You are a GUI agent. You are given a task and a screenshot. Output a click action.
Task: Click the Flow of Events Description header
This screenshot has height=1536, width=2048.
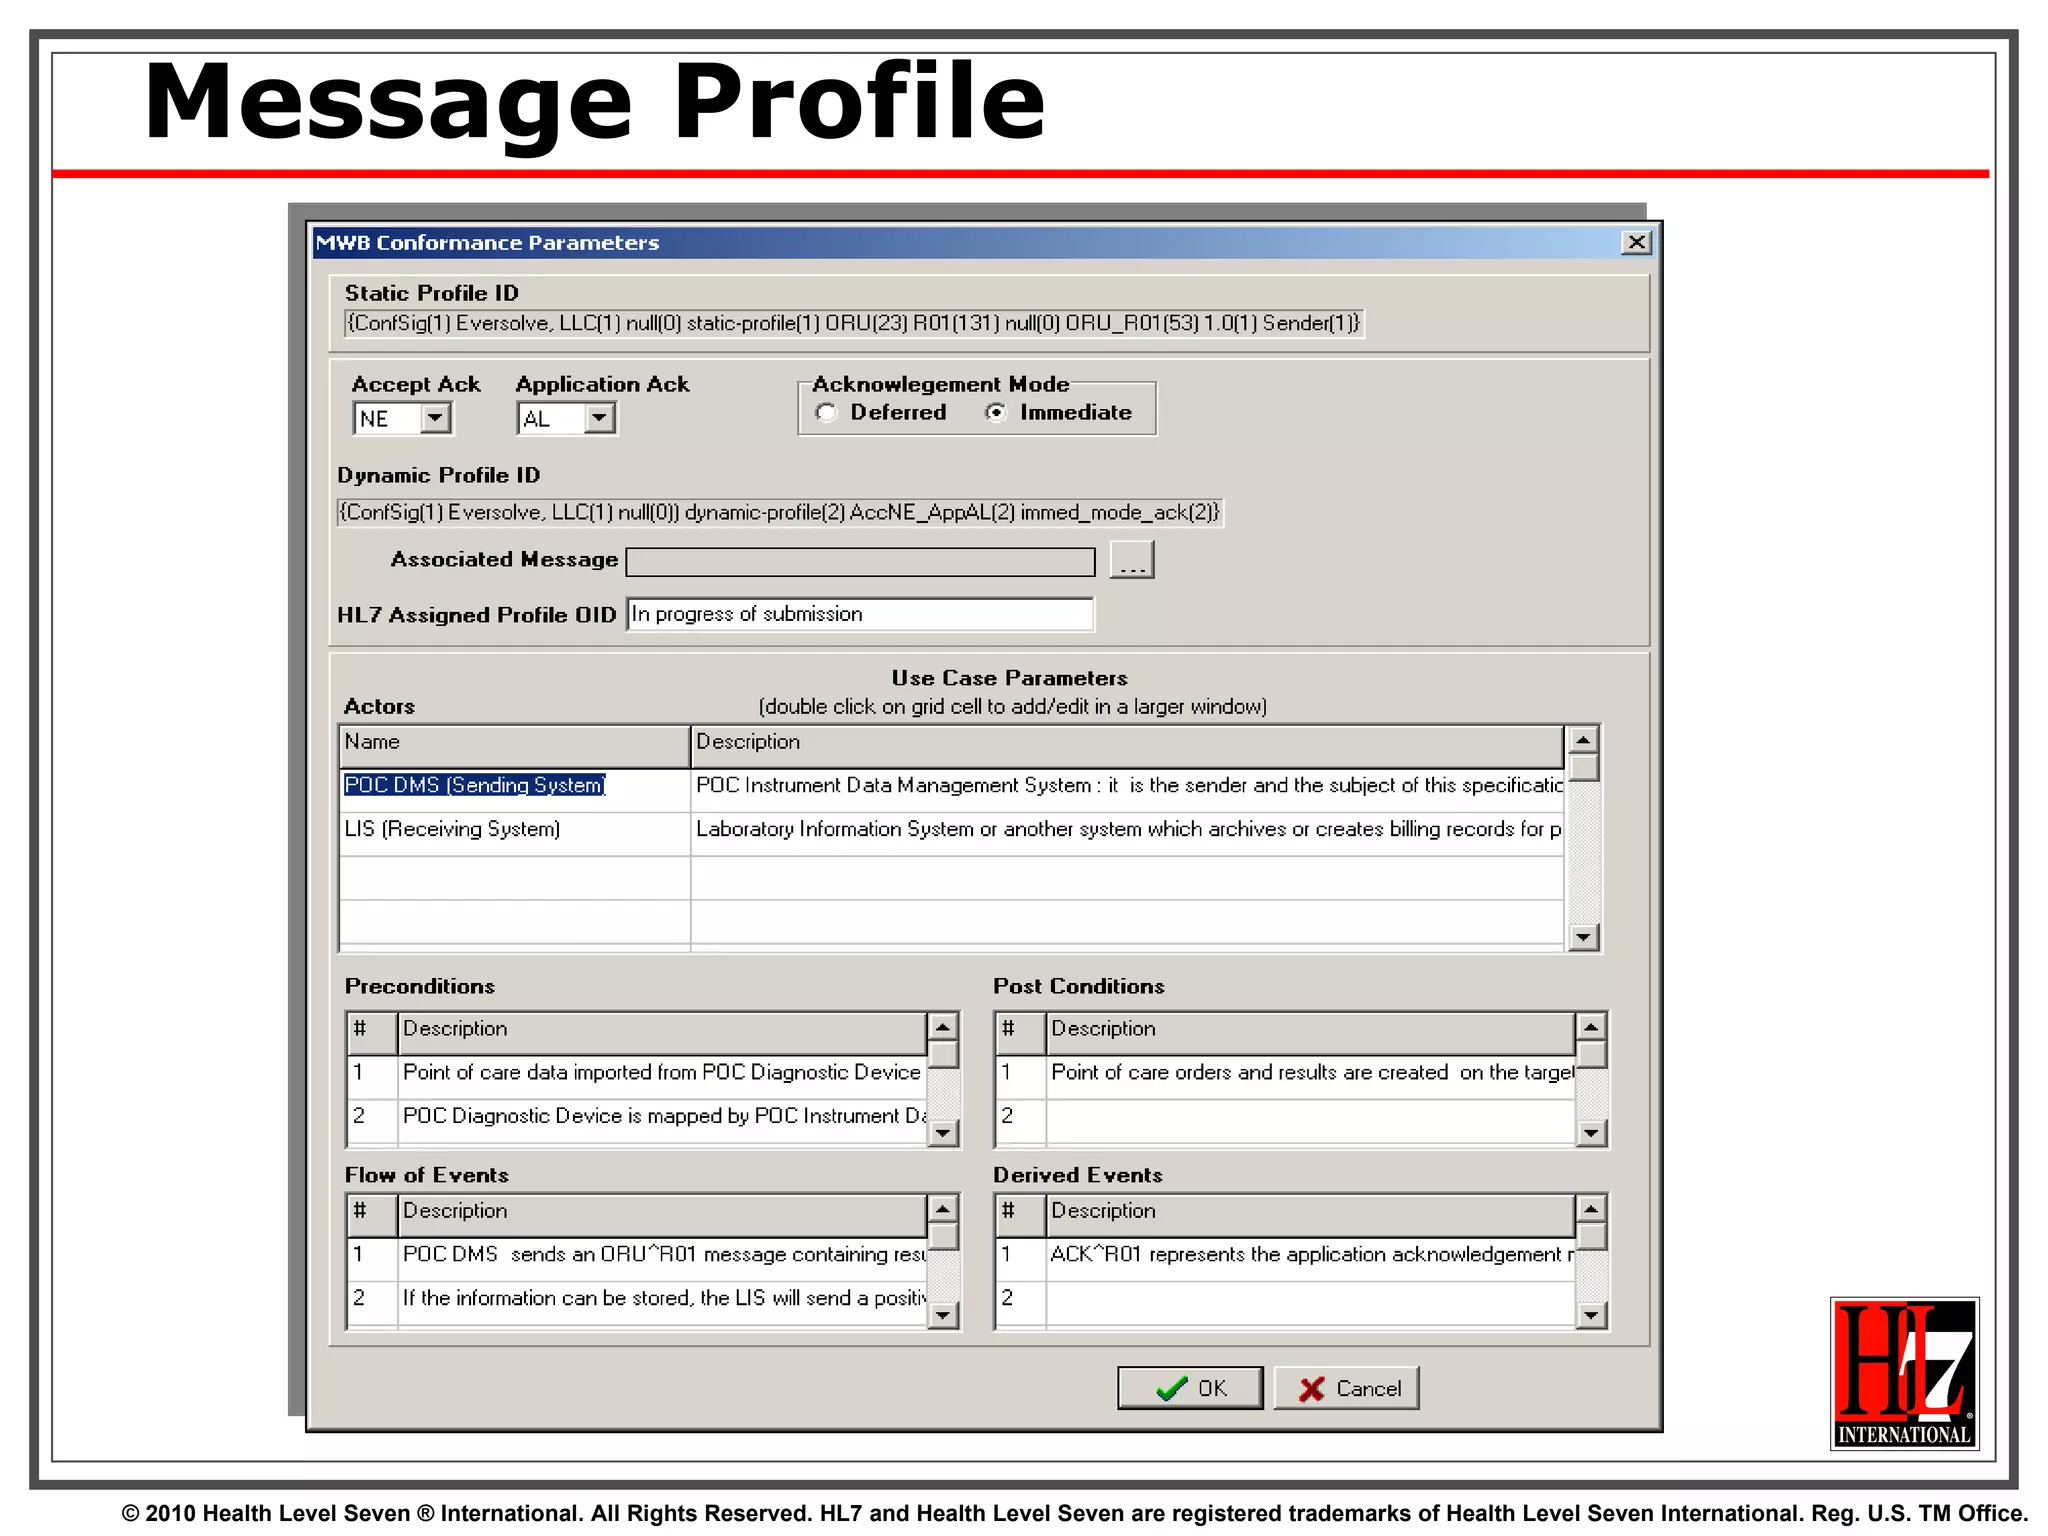click(x=662, y=1215)
